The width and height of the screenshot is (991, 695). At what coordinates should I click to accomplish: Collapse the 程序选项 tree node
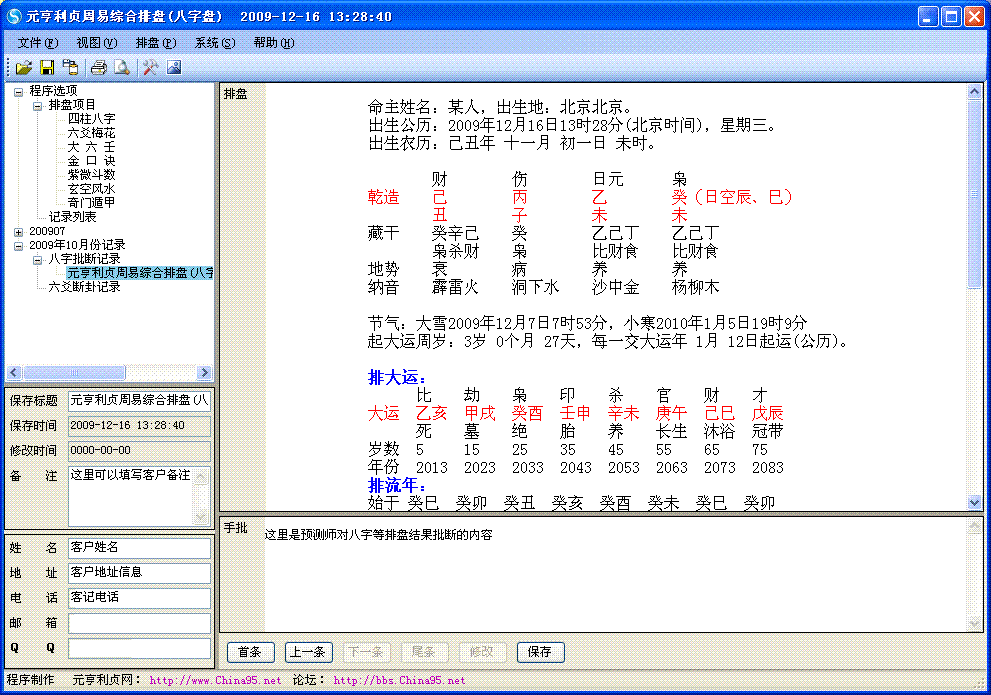pos(18,92)
